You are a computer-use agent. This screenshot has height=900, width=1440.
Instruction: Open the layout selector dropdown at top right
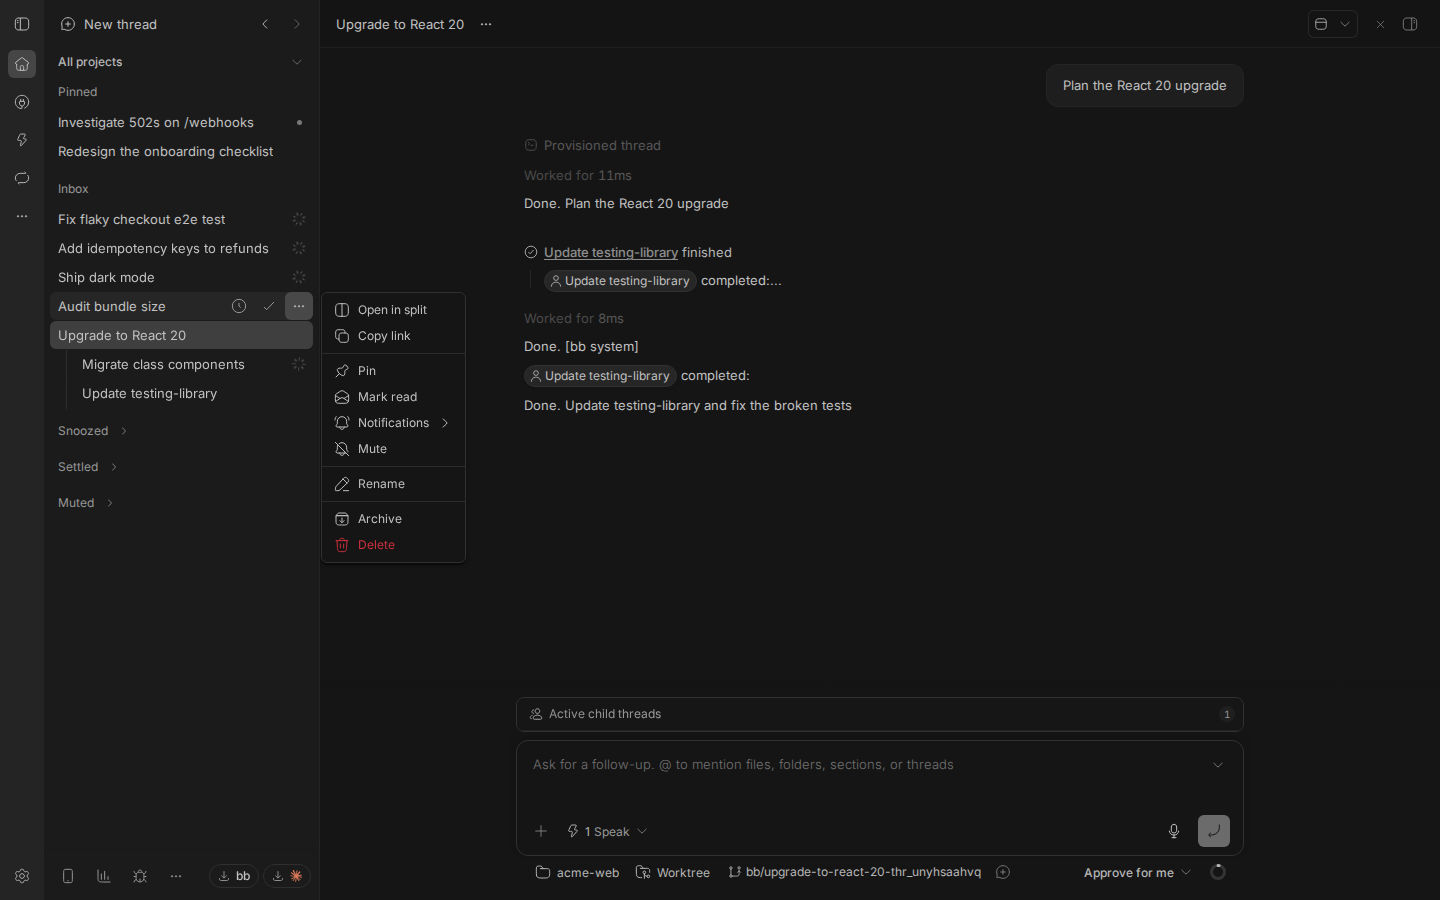(x=1333, y=24)
